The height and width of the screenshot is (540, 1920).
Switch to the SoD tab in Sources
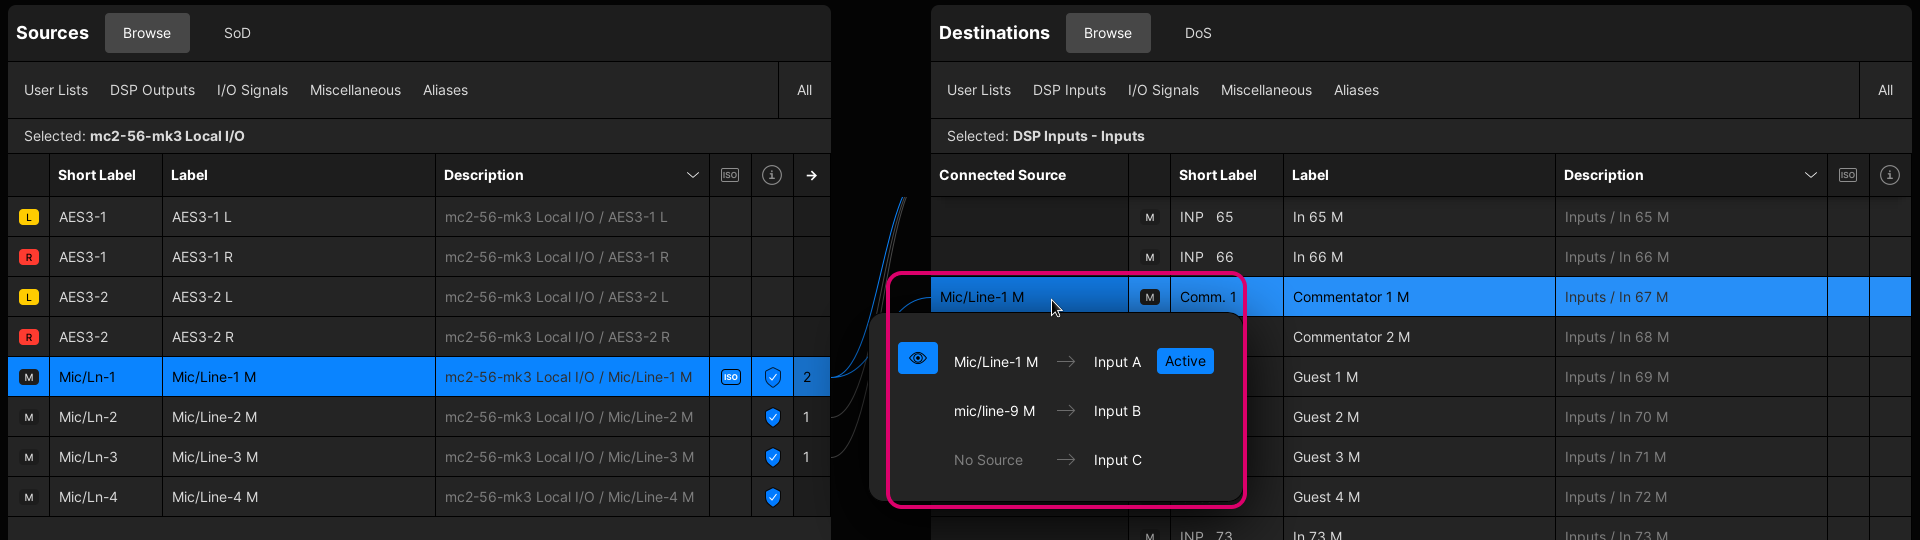237,33
